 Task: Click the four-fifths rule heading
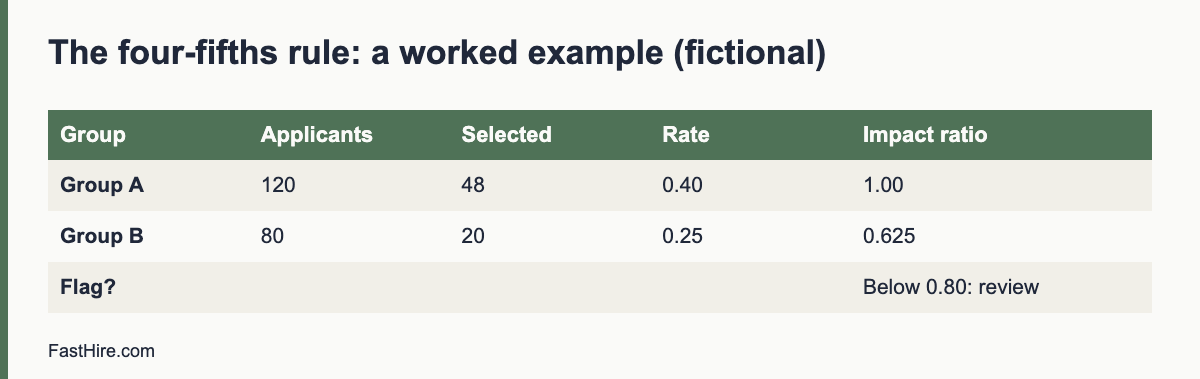coord(436,53)
